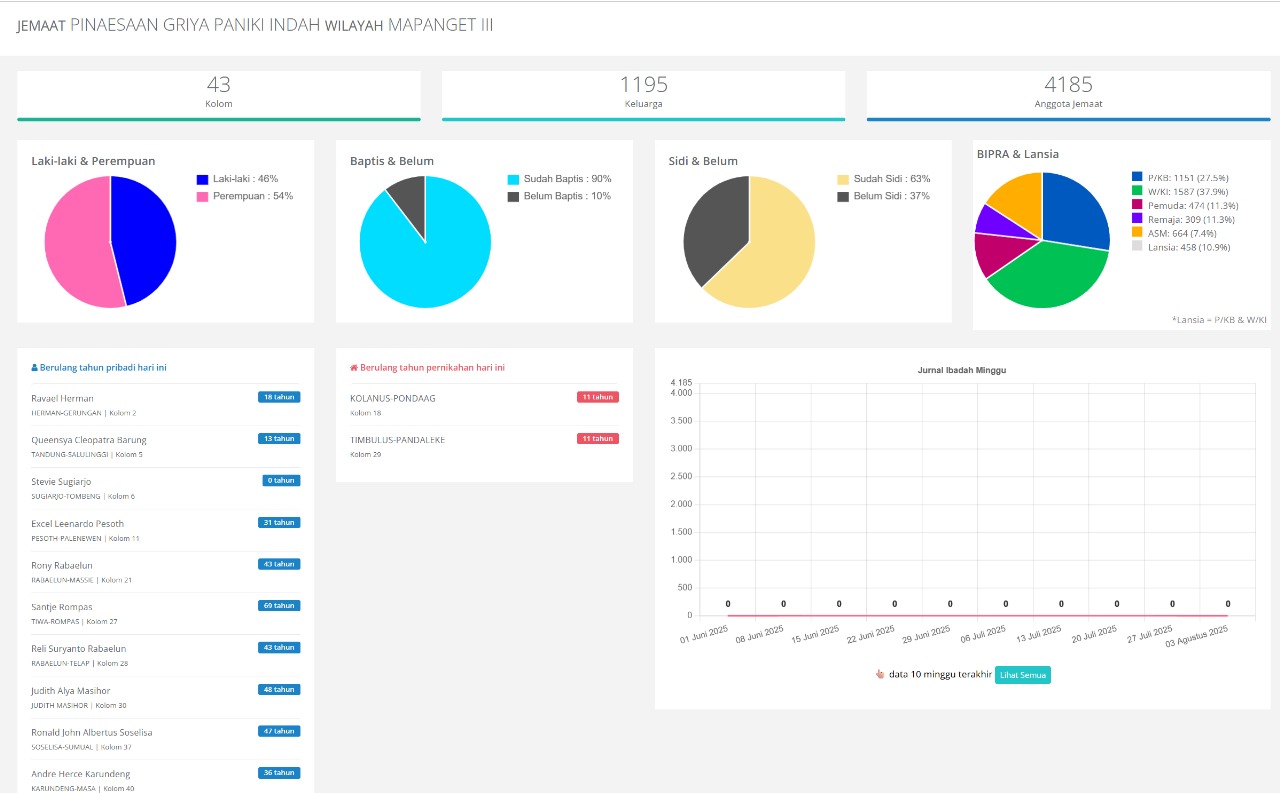1280x793 pixels.
Task: Open the 4185 Anggota Jemaat card
Action: tap(1068, 92)
